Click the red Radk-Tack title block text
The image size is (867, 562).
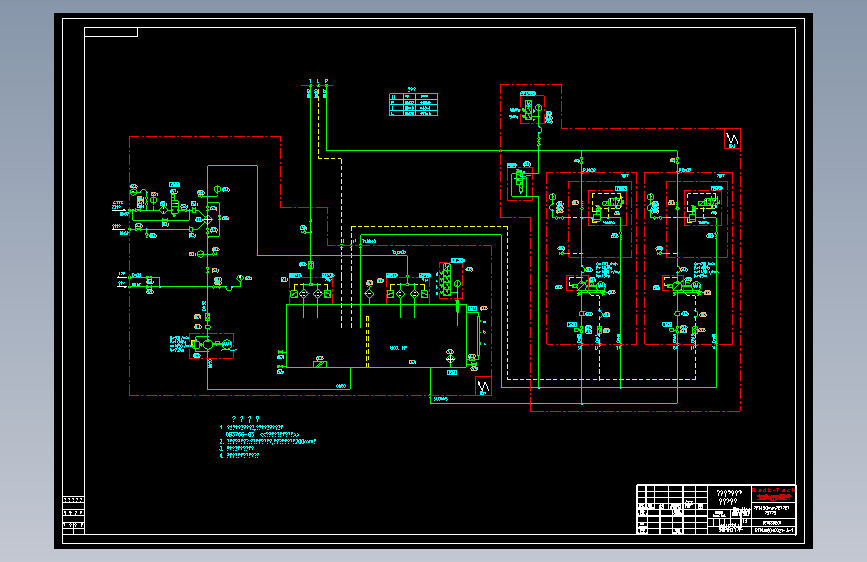click(773, 491)
